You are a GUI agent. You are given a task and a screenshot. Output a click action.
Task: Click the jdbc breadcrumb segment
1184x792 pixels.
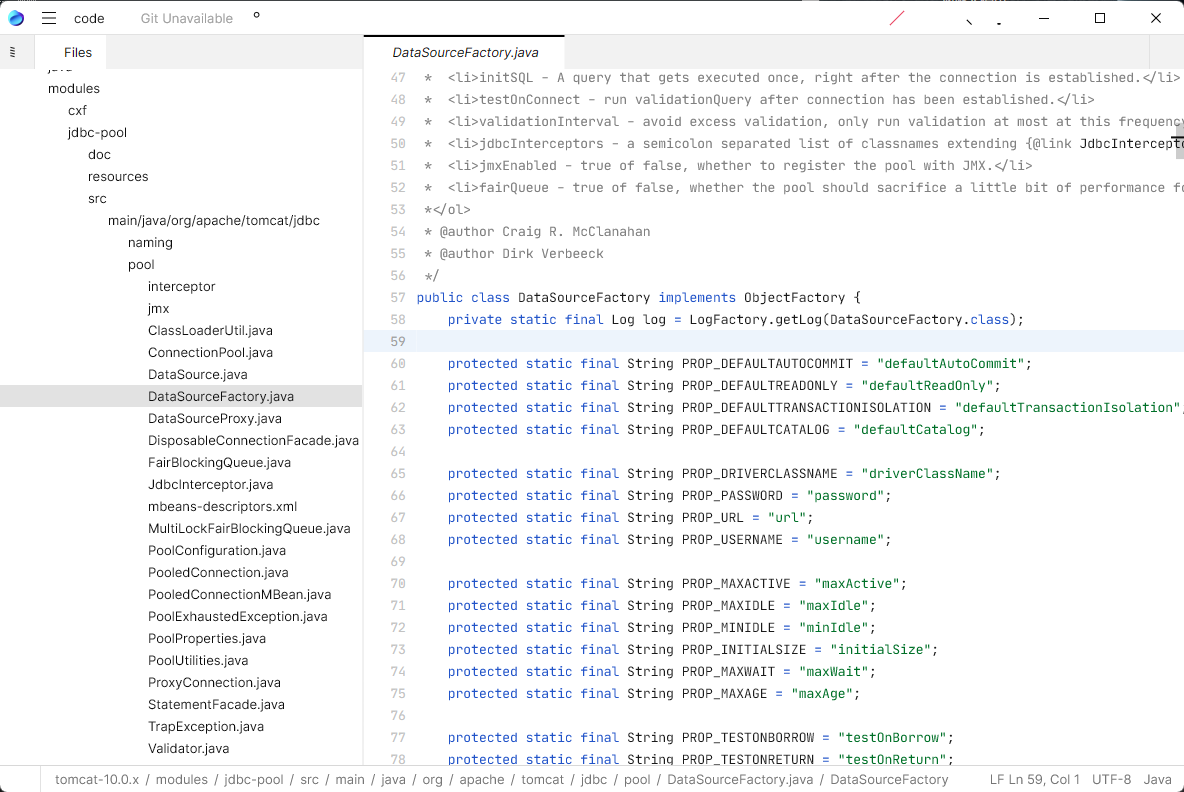tap(594, 779)
